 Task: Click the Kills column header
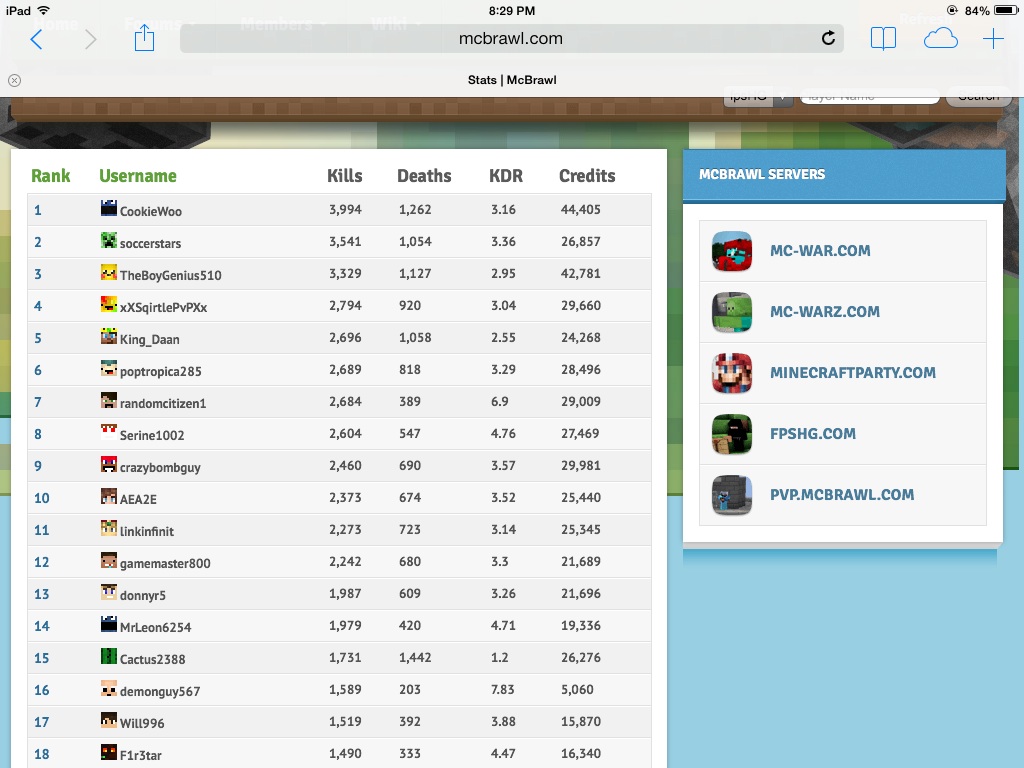[x=344, y=176]
